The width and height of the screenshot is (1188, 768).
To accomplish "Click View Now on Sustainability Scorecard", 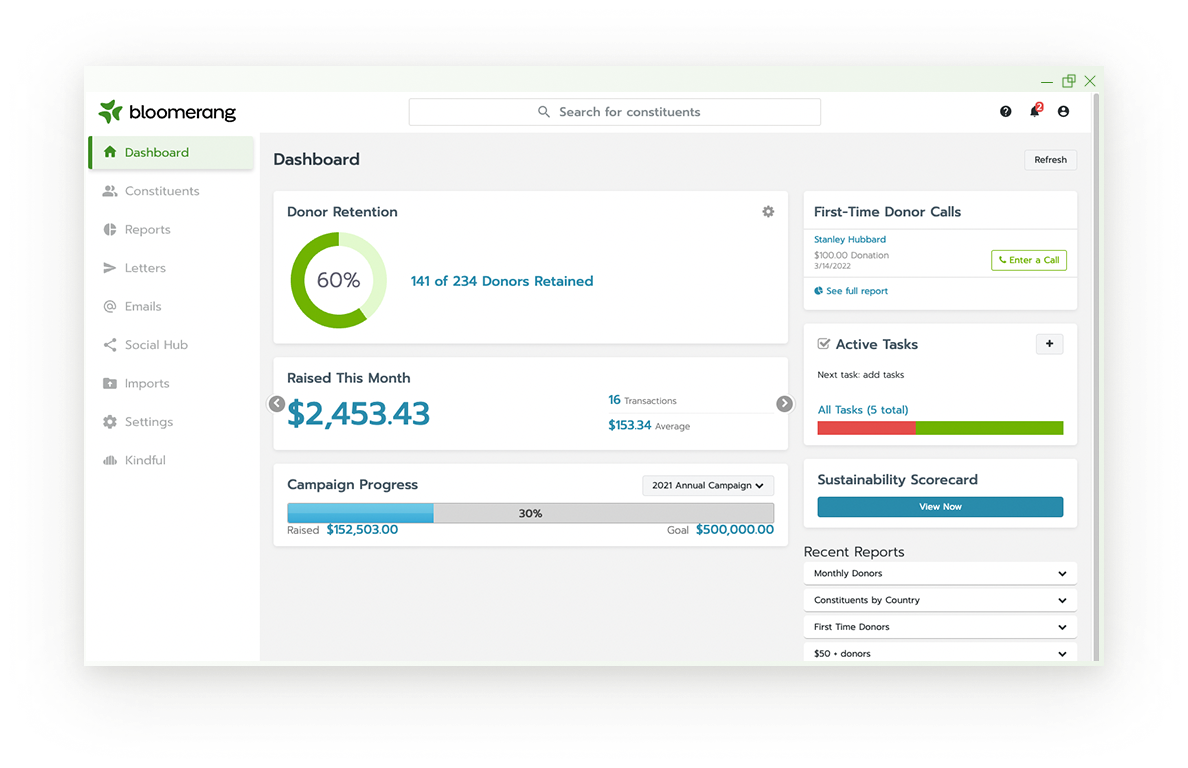I will tap(939, 507).
